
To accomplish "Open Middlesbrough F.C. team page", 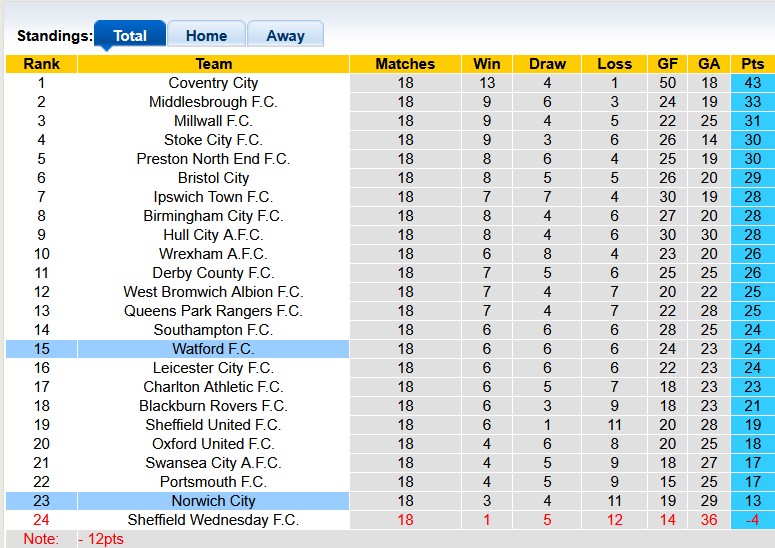I will point(213,102).
